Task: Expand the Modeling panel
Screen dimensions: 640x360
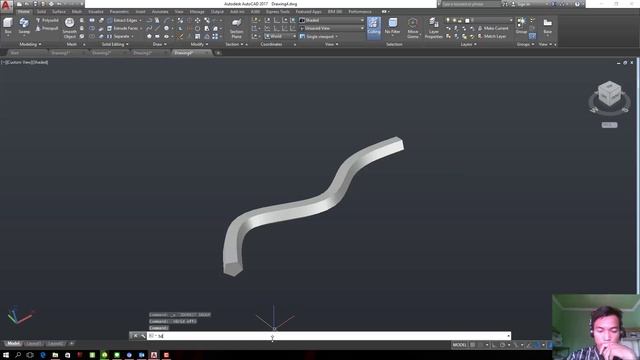Action: [30, 44]
